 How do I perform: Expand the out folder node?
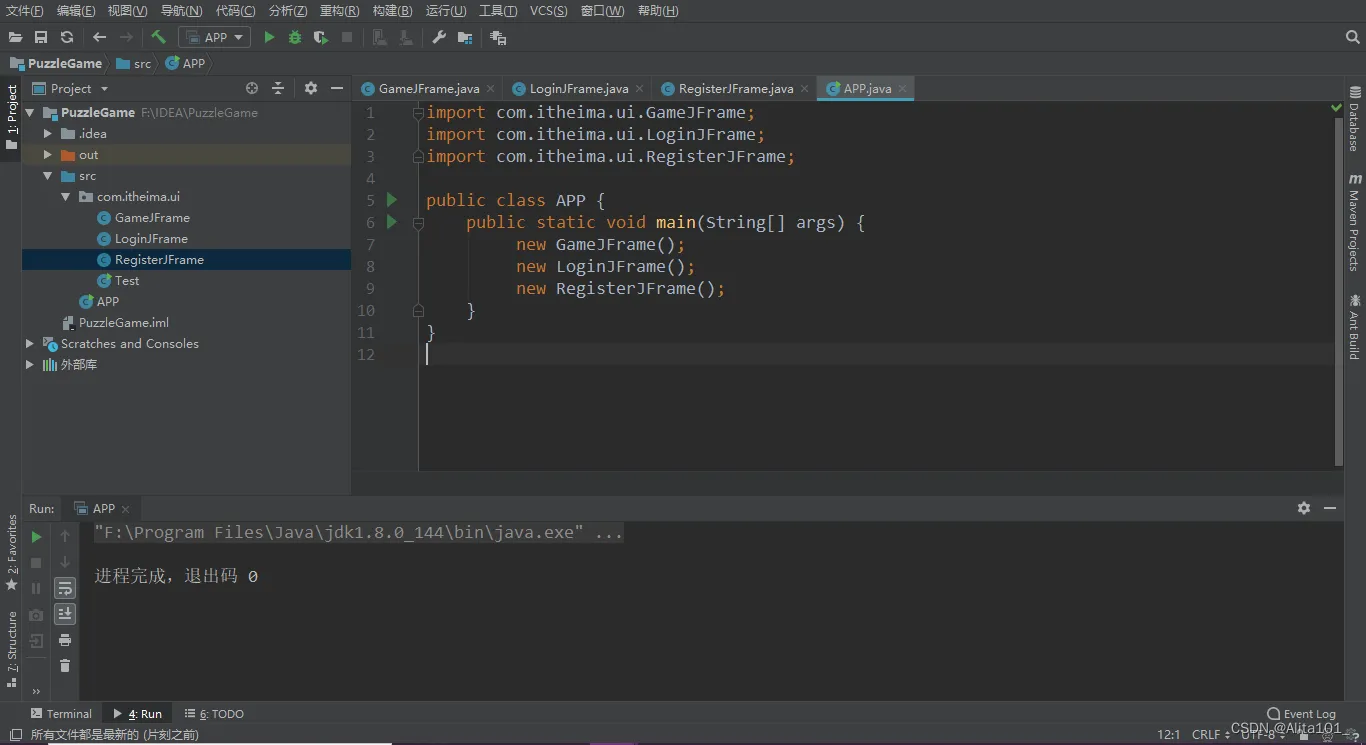pos(47,154)
